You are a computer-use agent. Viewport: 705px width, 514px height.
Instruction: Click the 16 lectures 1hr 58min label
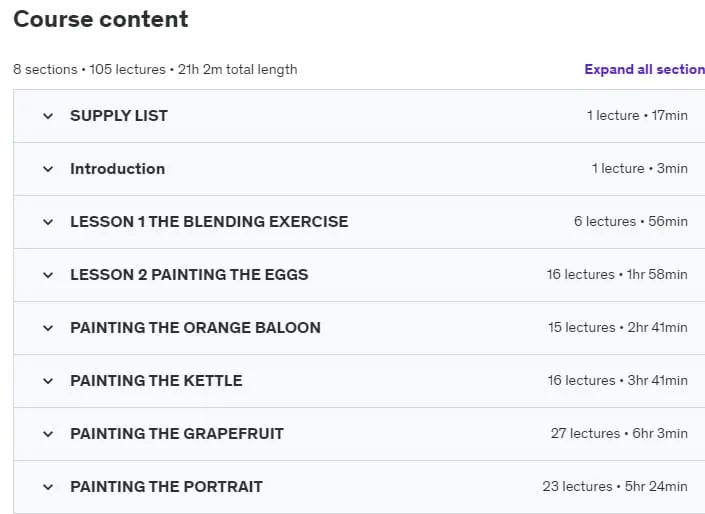[x=617, y=274]
